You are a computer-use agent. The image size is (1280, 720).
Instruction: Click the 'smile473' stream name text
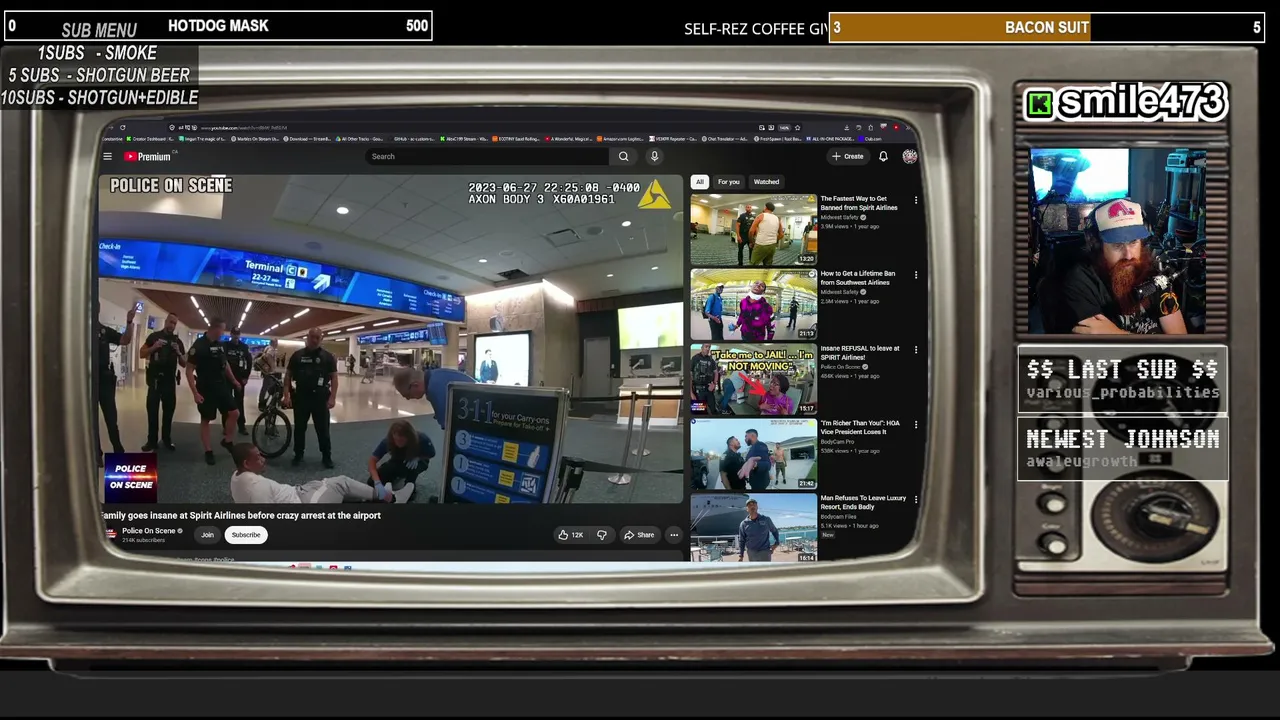pos(1141,102)
